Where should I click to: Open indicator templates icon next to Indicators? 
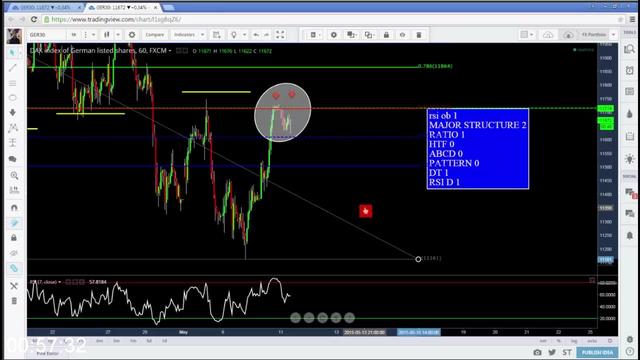(217, 35)
